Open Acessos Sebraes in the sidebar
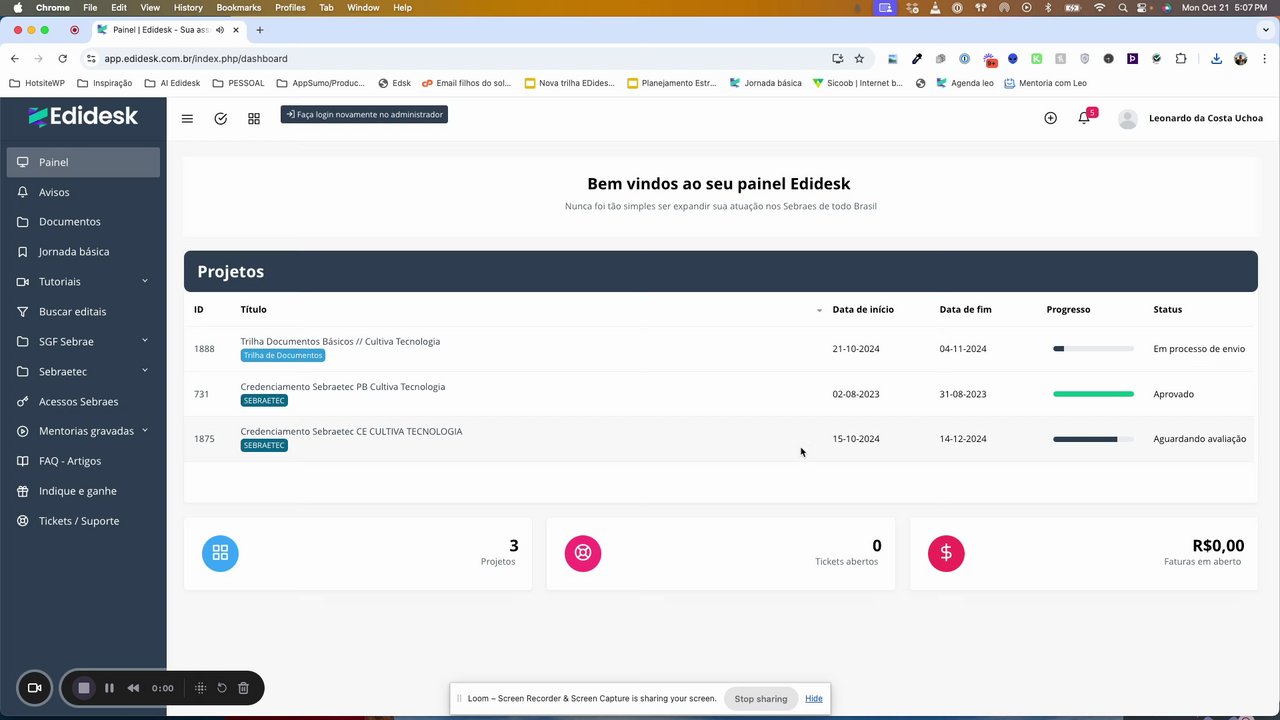 pyautogui.click(x=83, y=401)
